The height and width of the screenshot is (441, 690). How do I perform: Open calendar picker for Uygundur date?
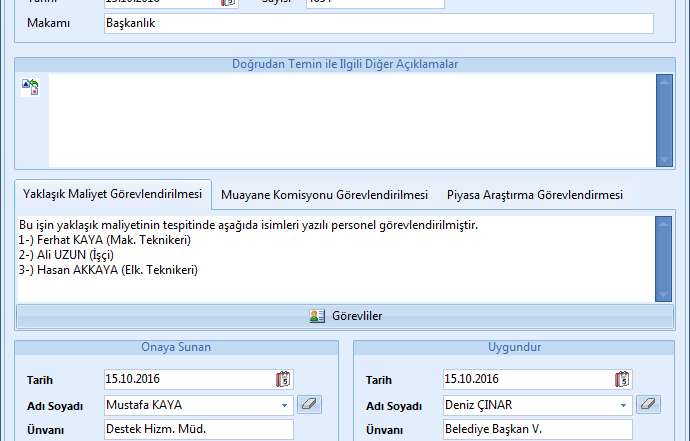tap(623, 379)
